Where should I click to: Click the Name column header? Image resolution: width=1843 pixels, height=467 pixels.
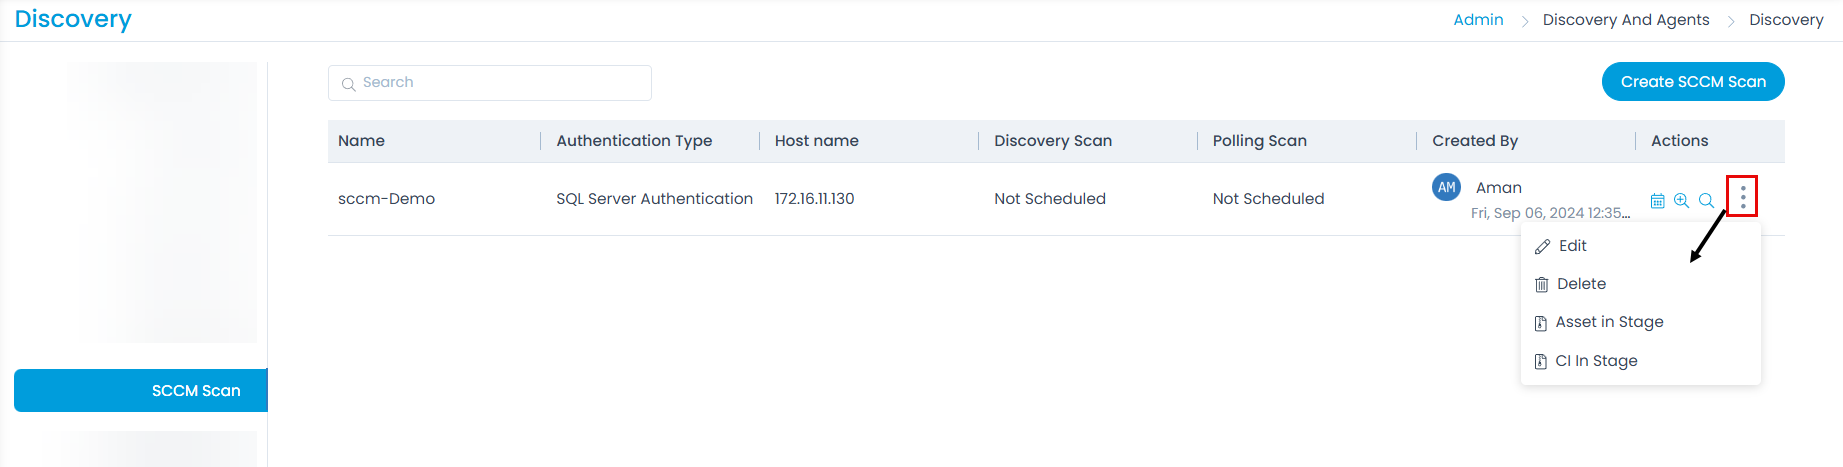coord(361,141)
